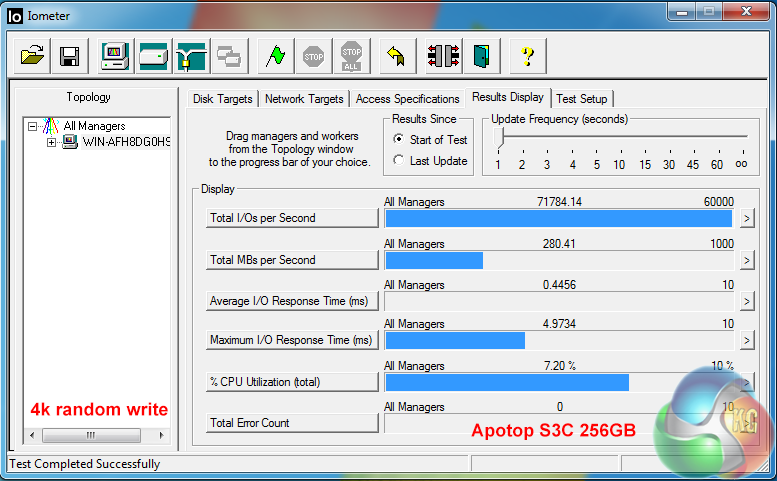777x481 pixels.
Task: Open the Access Specifications tab
Action: coord(407,99)
